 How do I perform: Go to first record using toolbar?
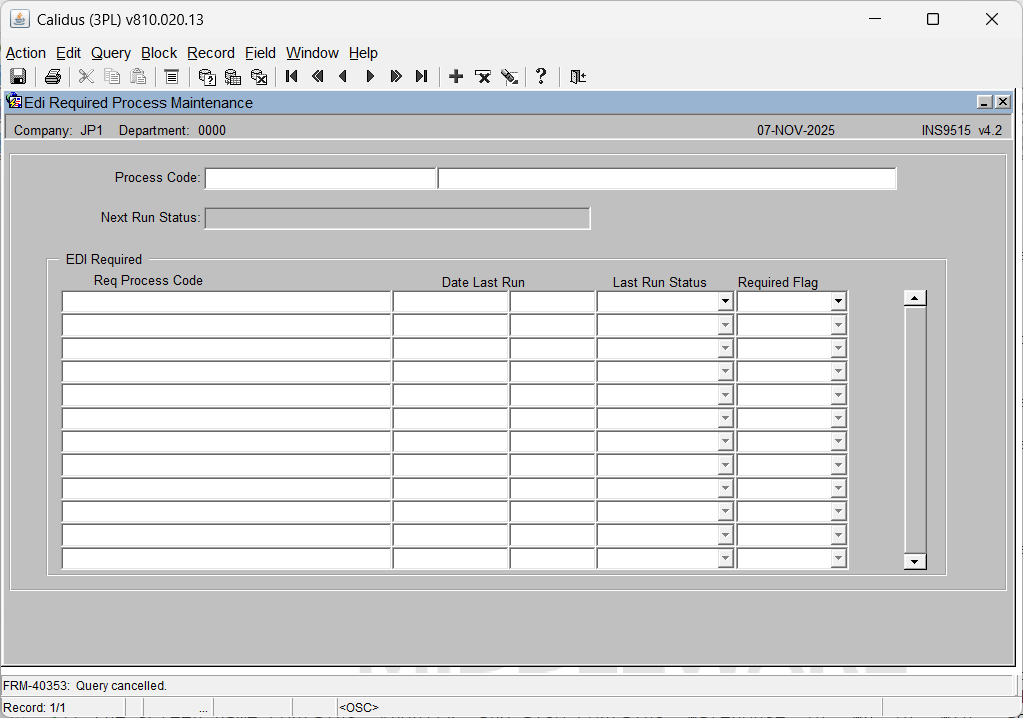(x=292, y=77)
